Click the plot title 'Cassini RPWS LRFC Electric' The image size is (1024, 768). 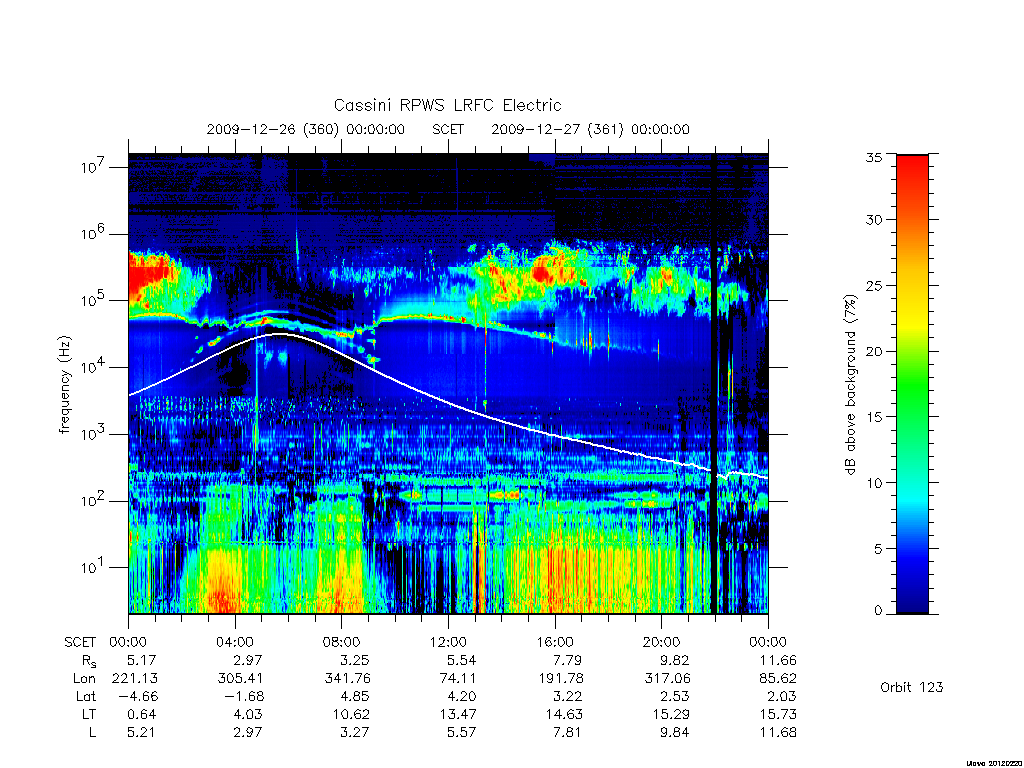pyautogui.click(x=447, y=105)
